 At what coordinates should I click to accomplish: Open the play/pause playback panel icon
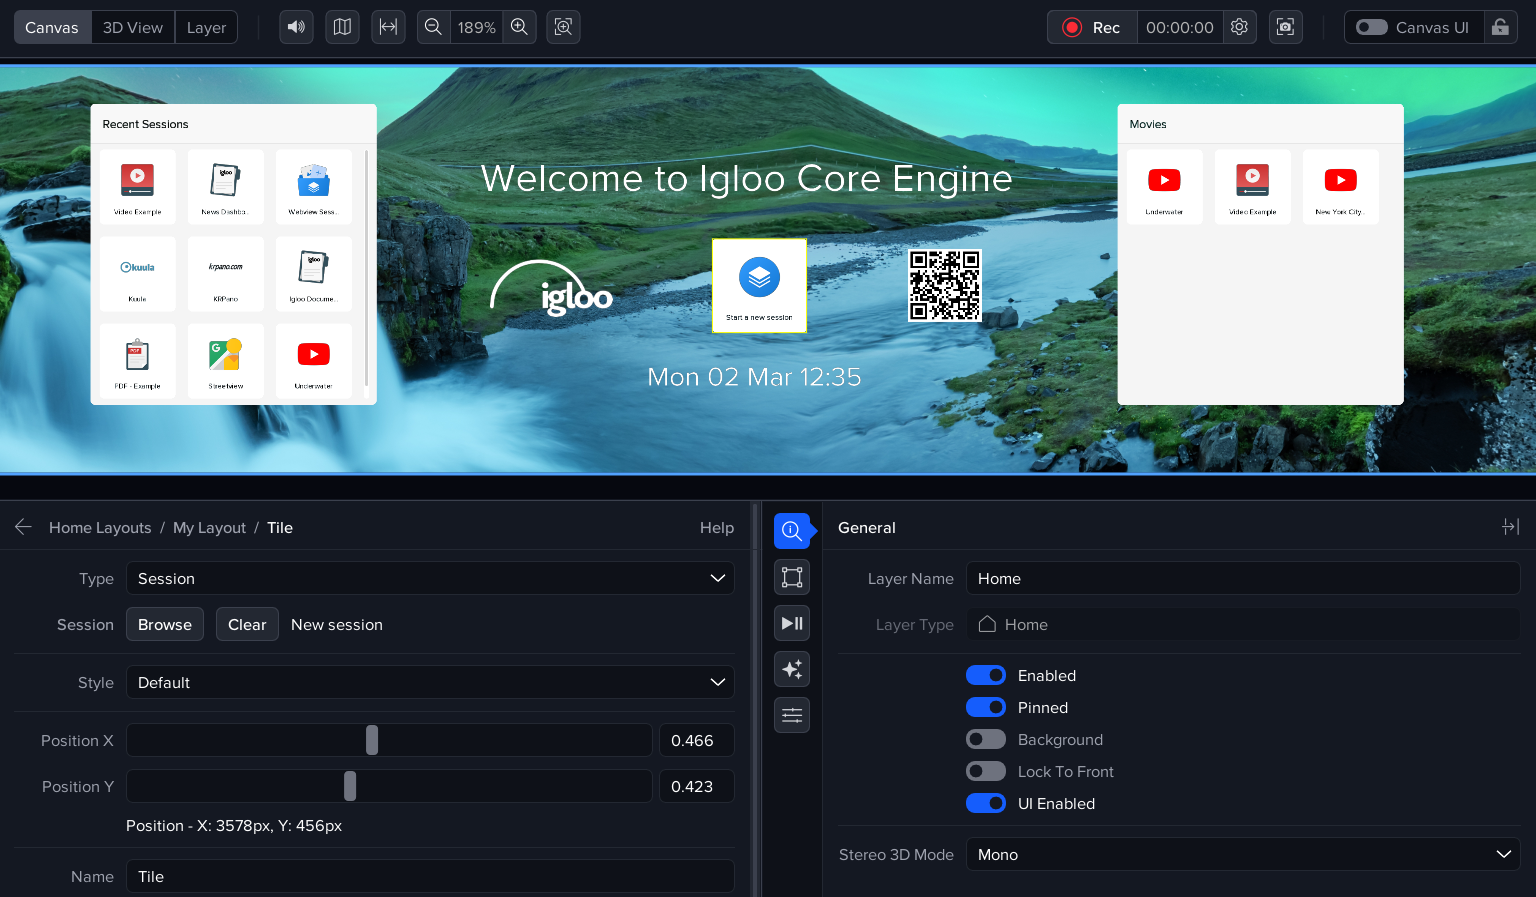click(x=791, y=623)
